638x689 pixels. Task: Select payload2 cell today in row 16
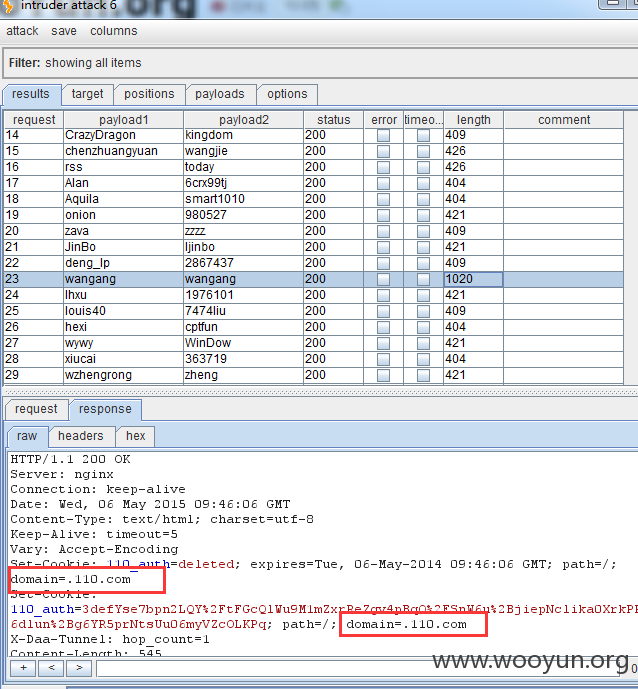pyautogui.click(x=243, y=167)
